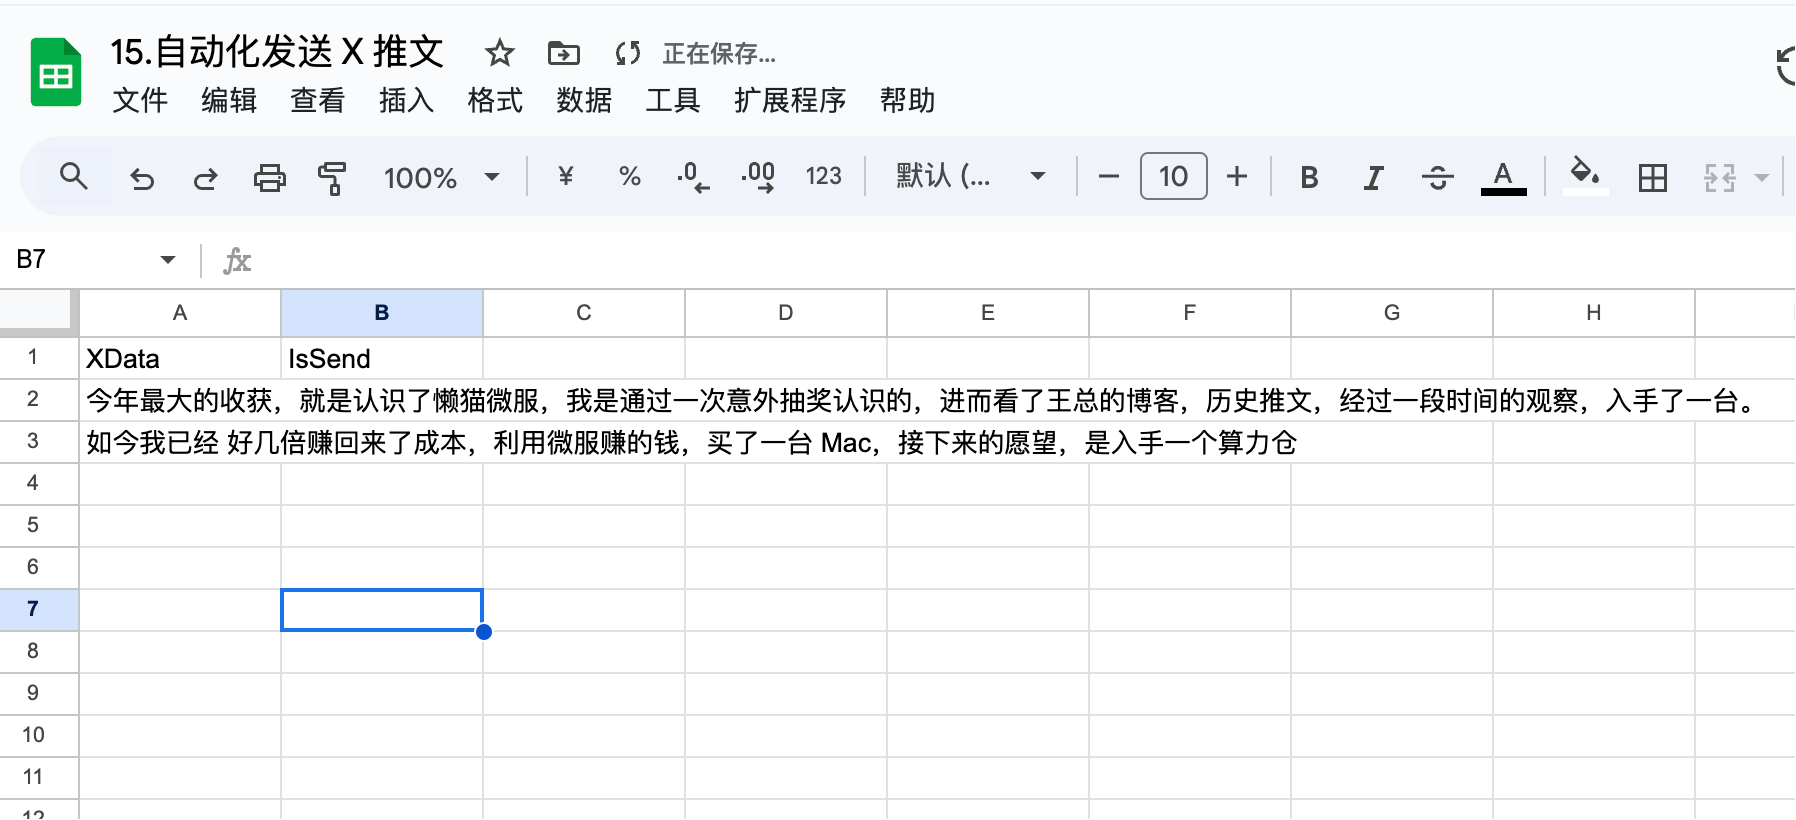Open the 扩展程序 menu
The width and height of the screenshot is (1796, 820).
click(790, 100)
